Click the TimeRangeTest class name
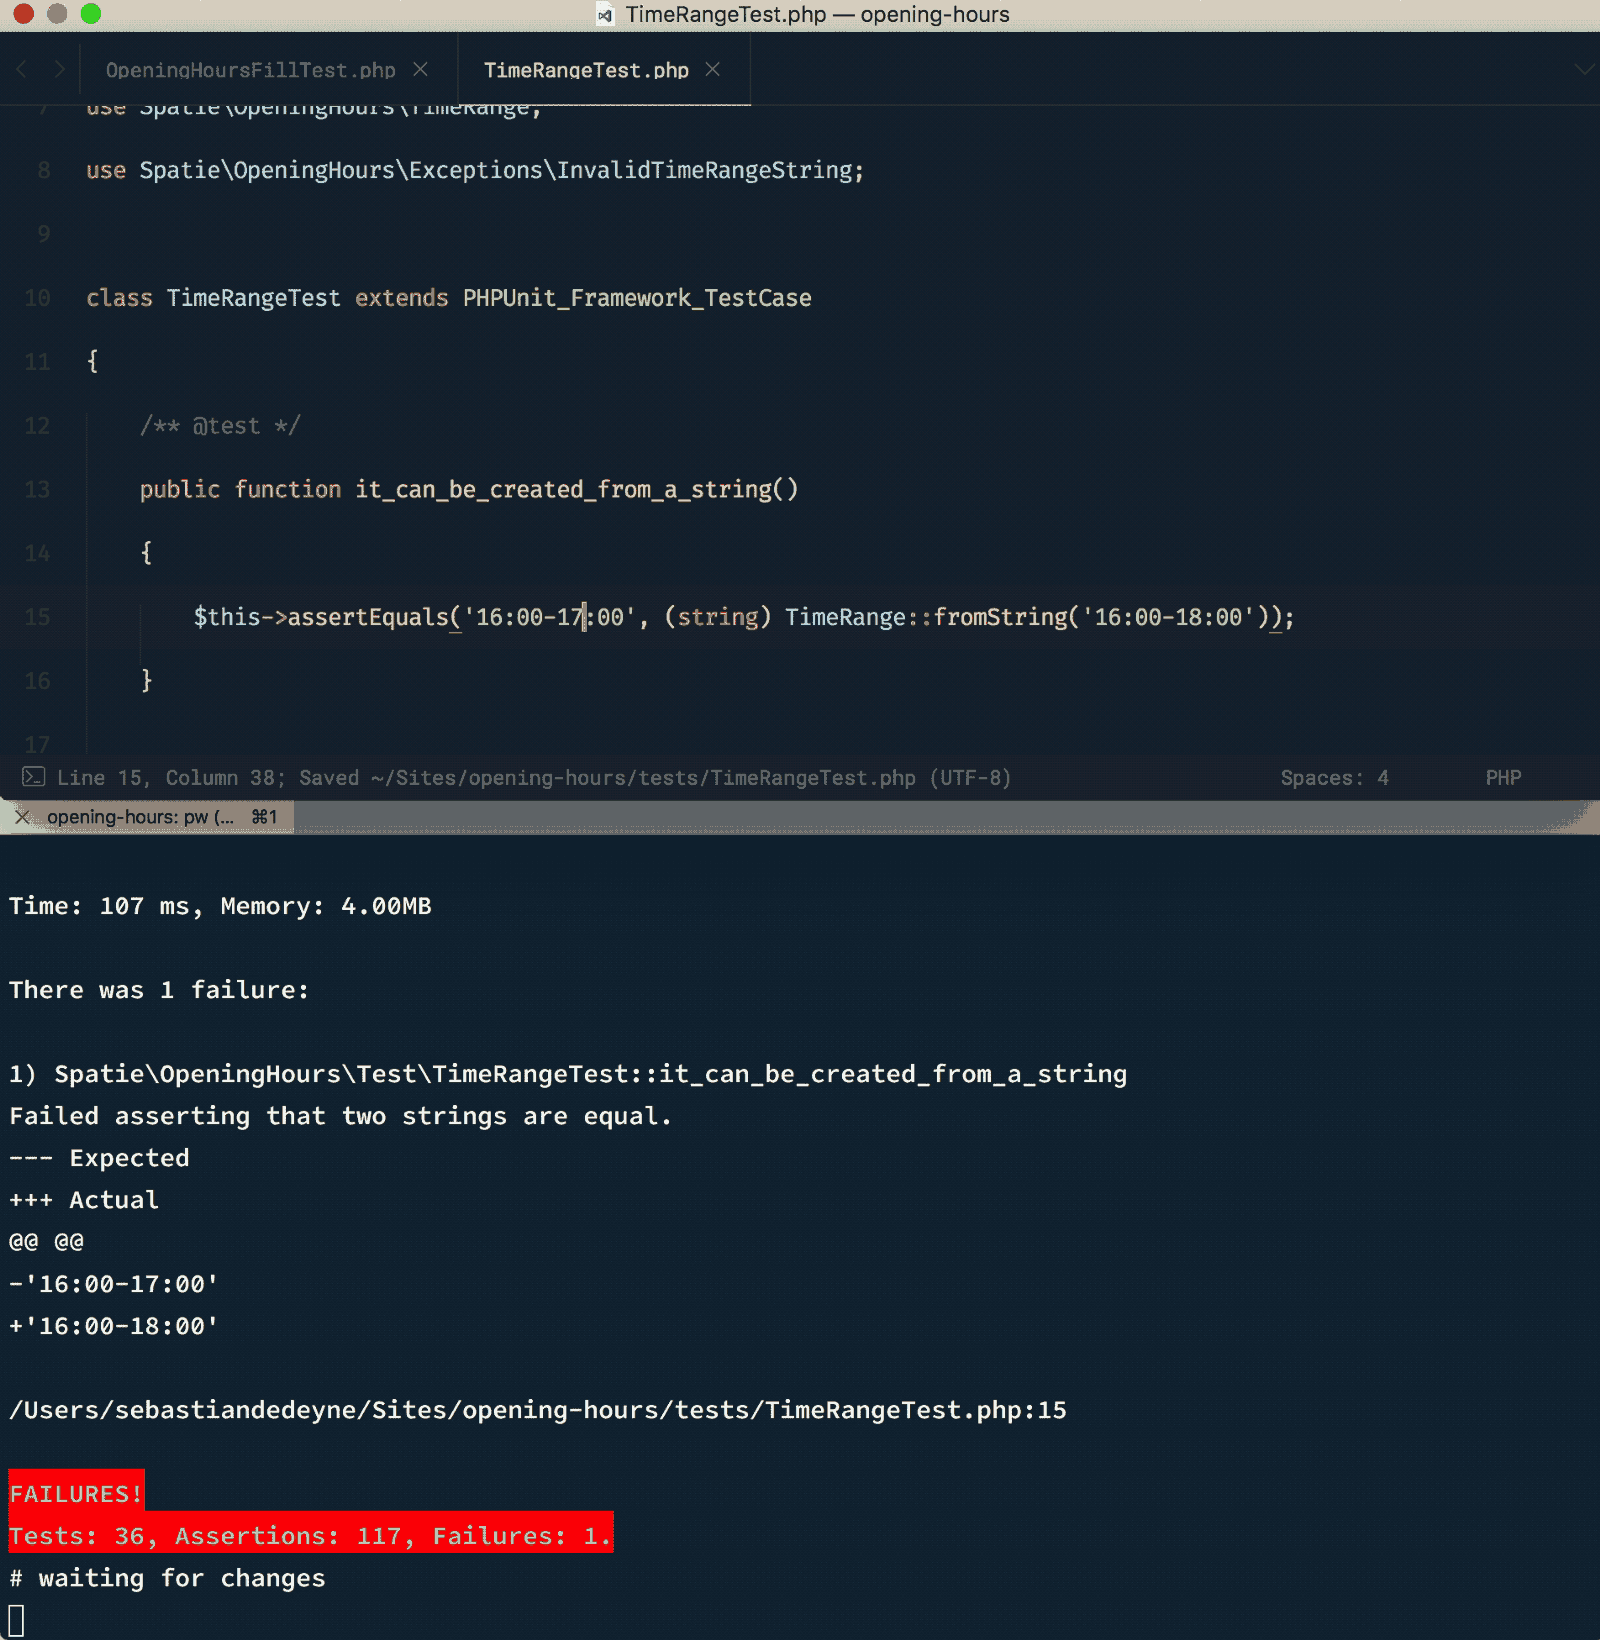Viewport: 1600px width, 1640px height. click(253, 298)
